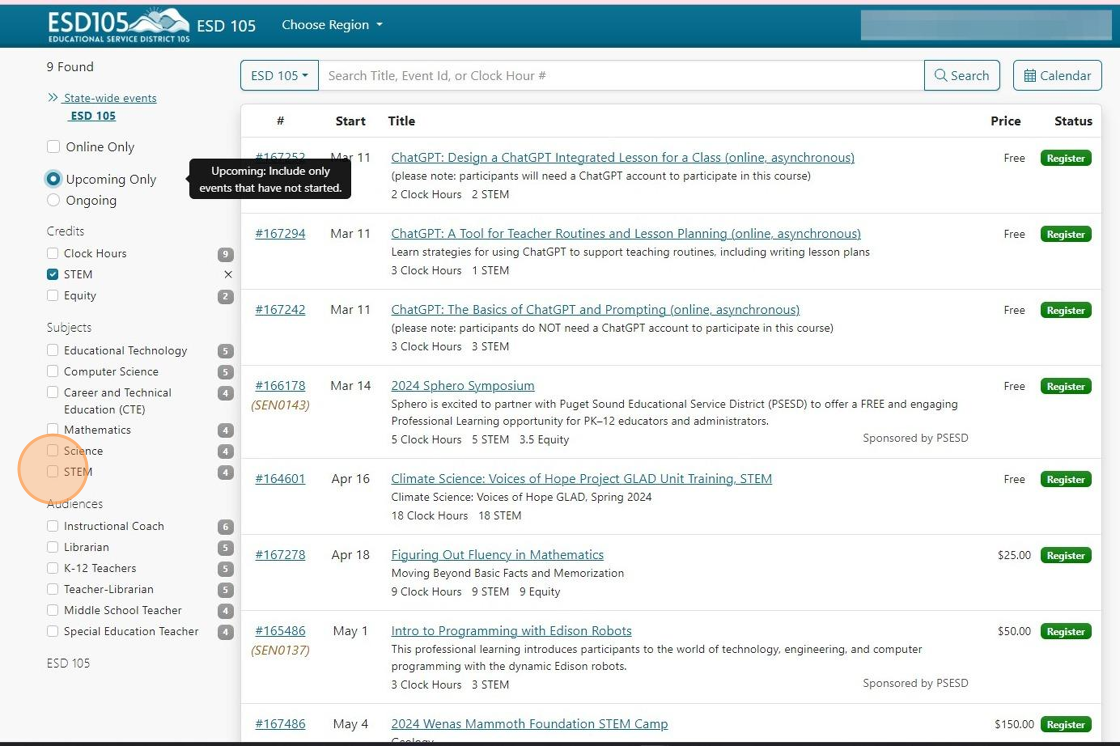This screenshot has width=1120, height=746.
Task: Register for ChatGPT Teacher Routines course
Action: click(x=1066, y=234)
